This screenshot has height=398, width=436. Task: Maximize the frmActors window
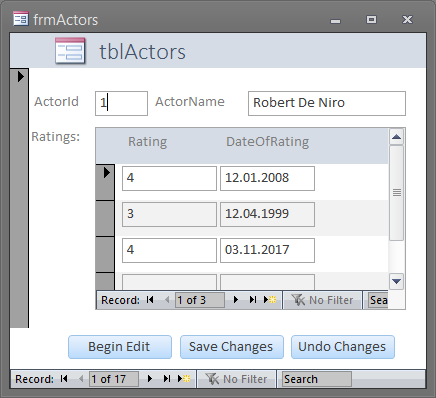tap(371, 19)
